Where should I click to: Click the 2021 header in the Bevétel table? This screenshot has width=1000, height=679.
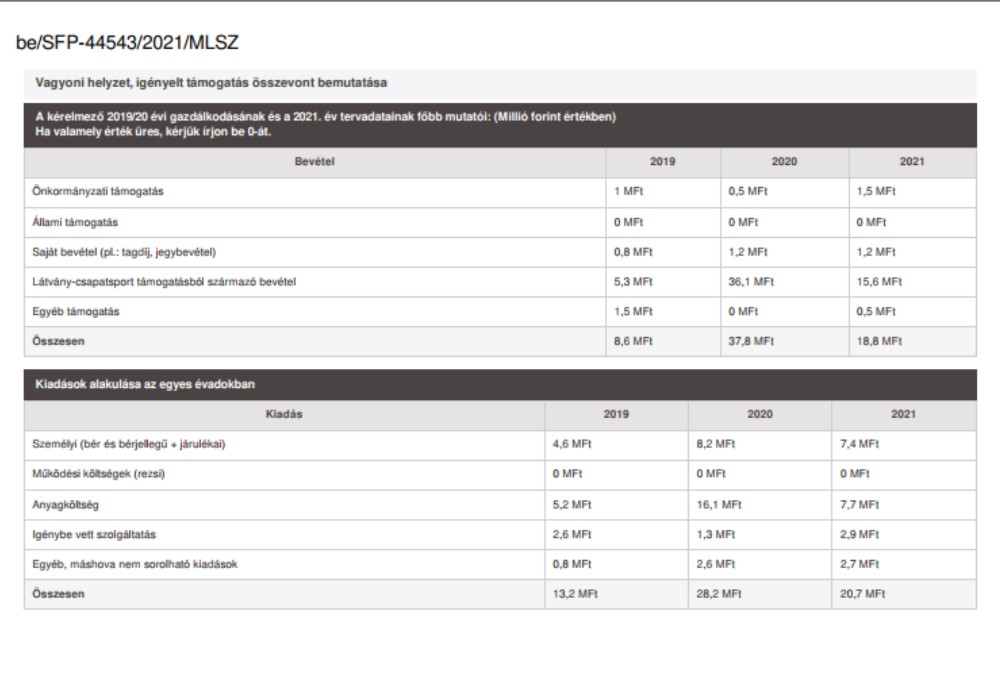click(912, 162)
